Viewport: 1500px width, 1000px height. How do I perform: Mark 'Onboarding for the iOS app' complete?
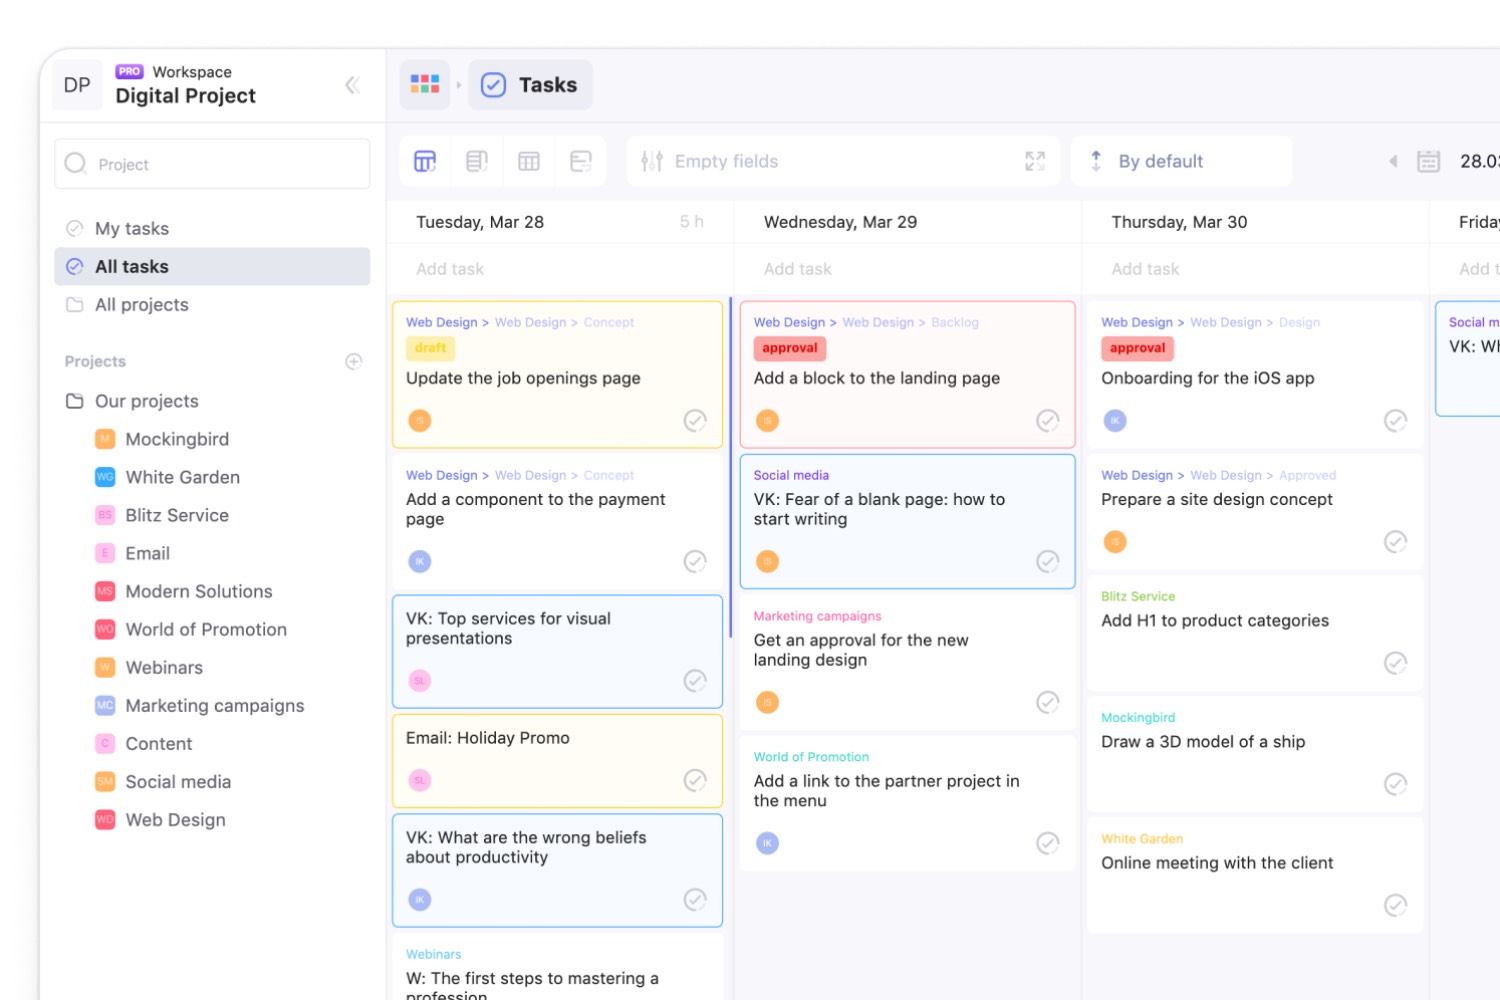[1395, 421]
